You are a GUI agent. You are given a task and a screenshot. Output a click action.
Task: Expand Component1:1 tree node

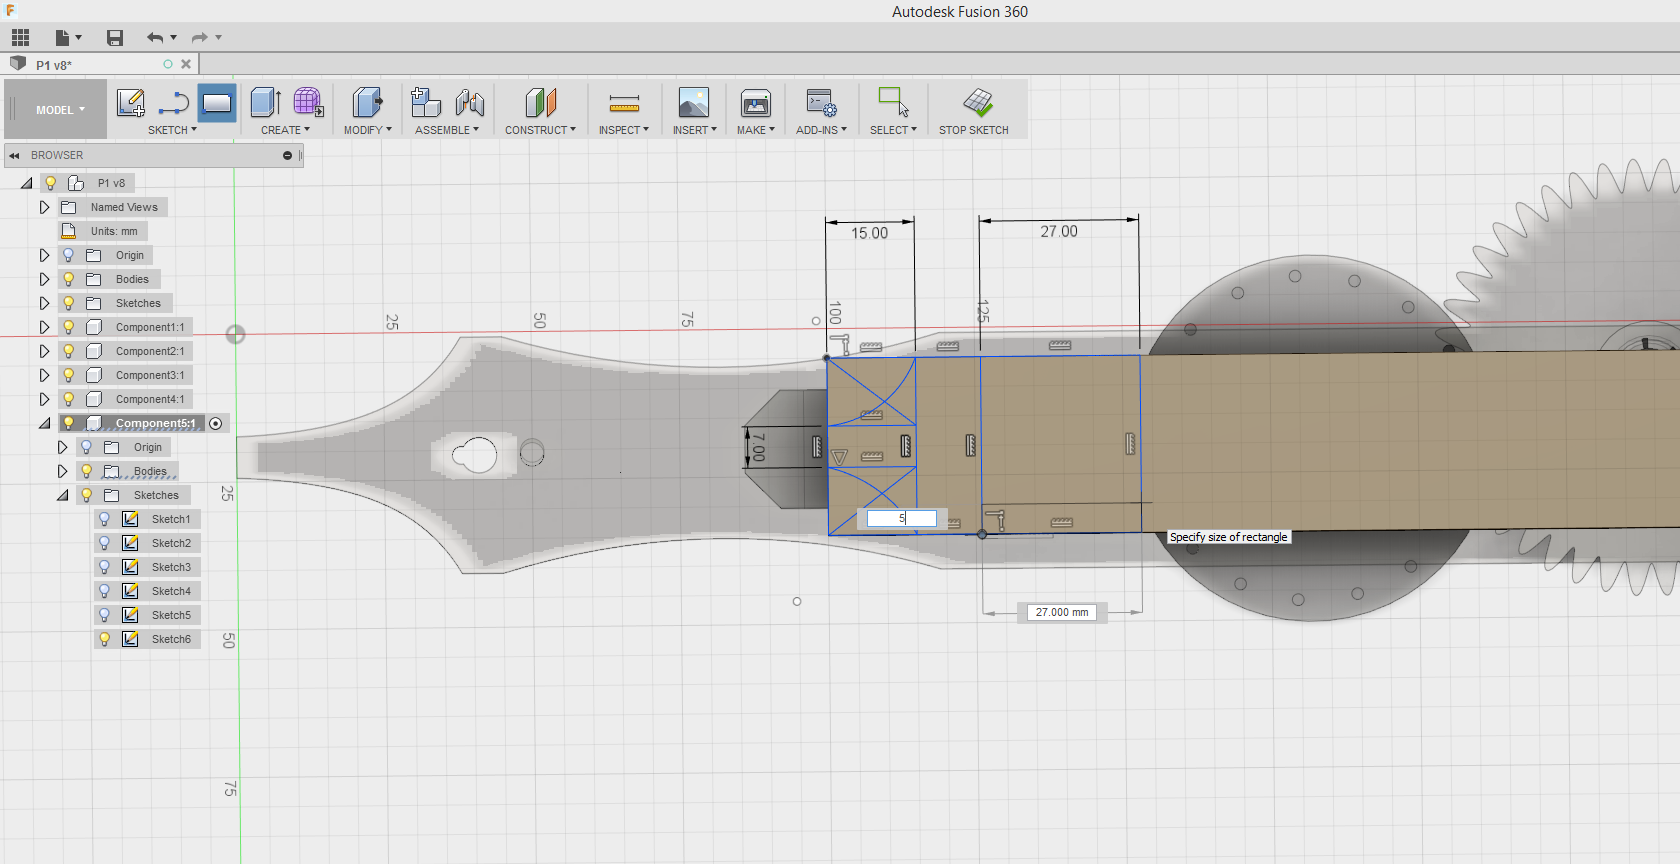[x=44, y=327]
